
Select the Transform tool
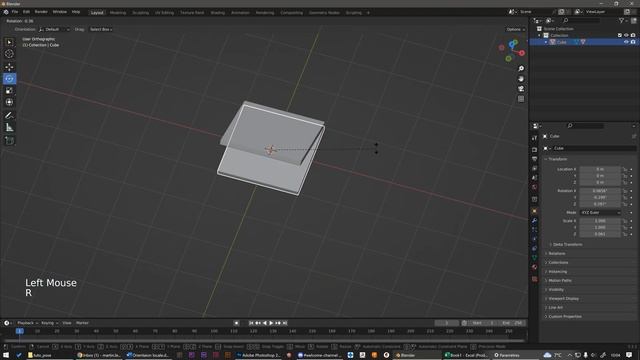[x=9, y=102]
